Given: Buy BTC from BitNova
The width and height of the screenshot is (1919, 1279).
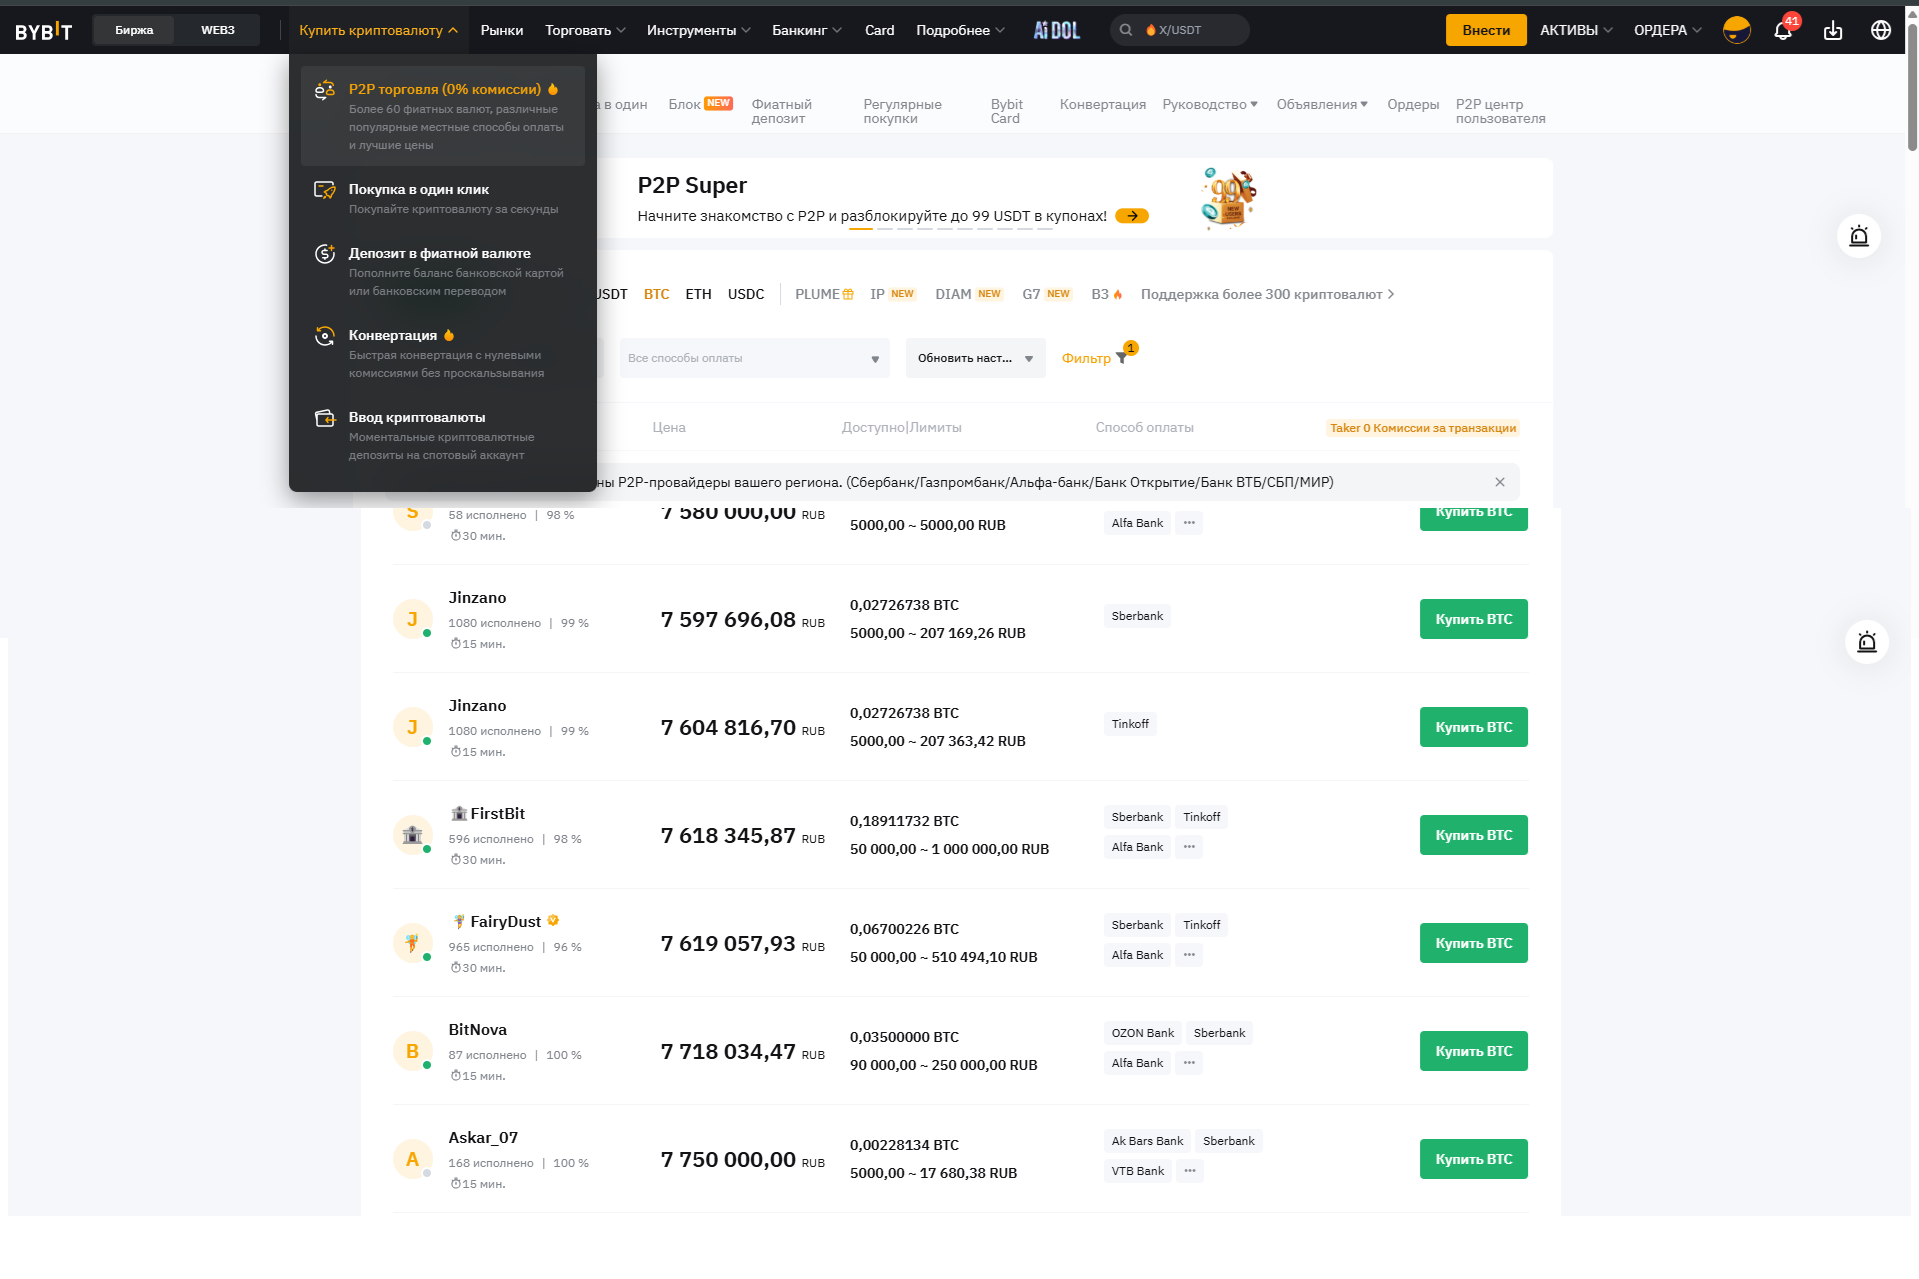Looking at the screenshot, I should 1473,1051.
